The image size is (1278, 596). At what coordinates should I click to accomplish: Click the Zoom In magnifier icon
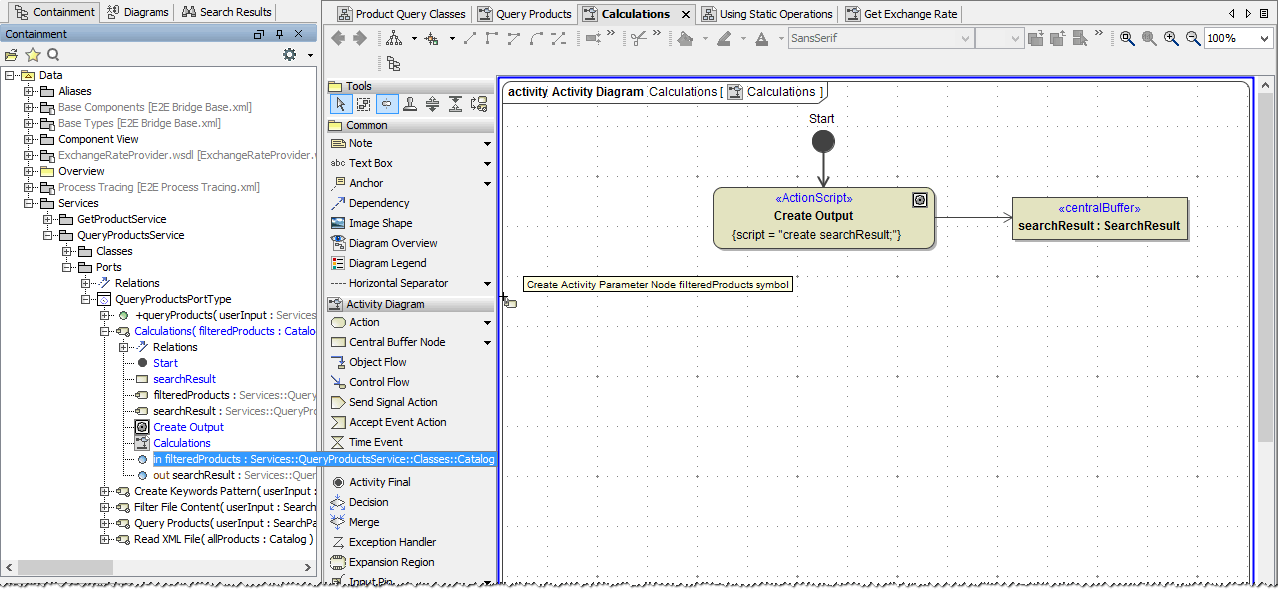[1170, 37]
